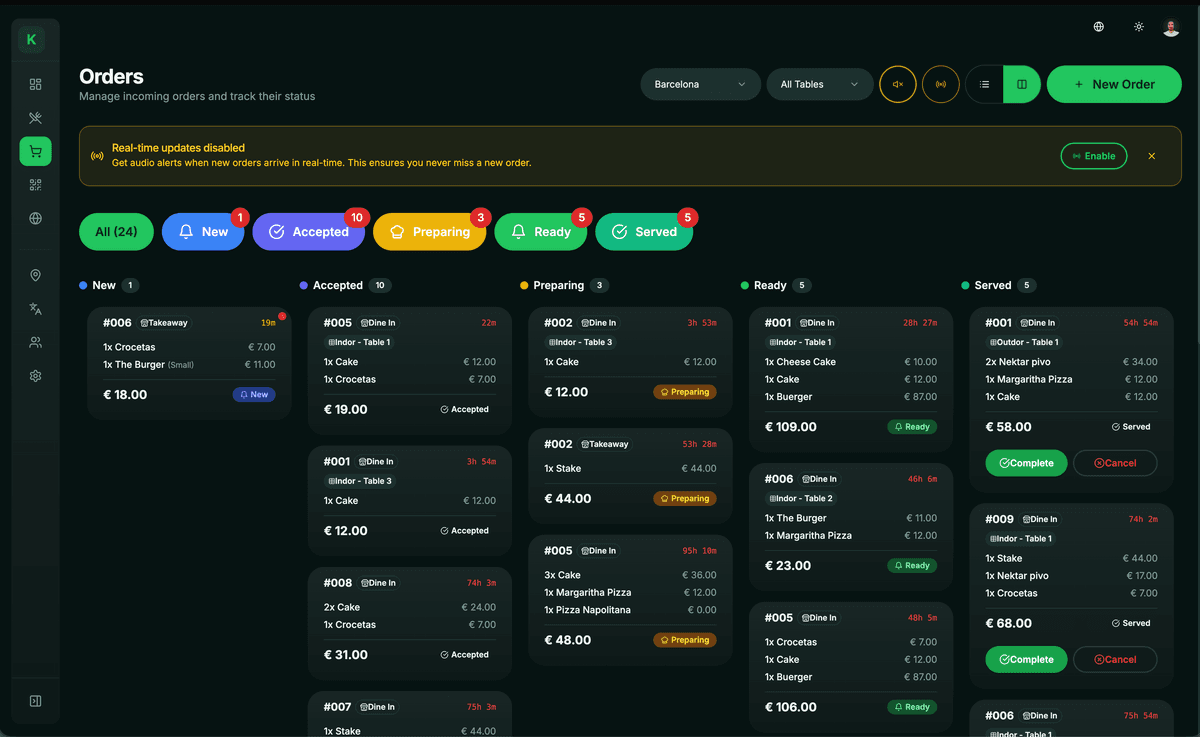Open the location pin section in sidebar
The height and width of the screenshot is (737, 1200).
pos(35,274)
